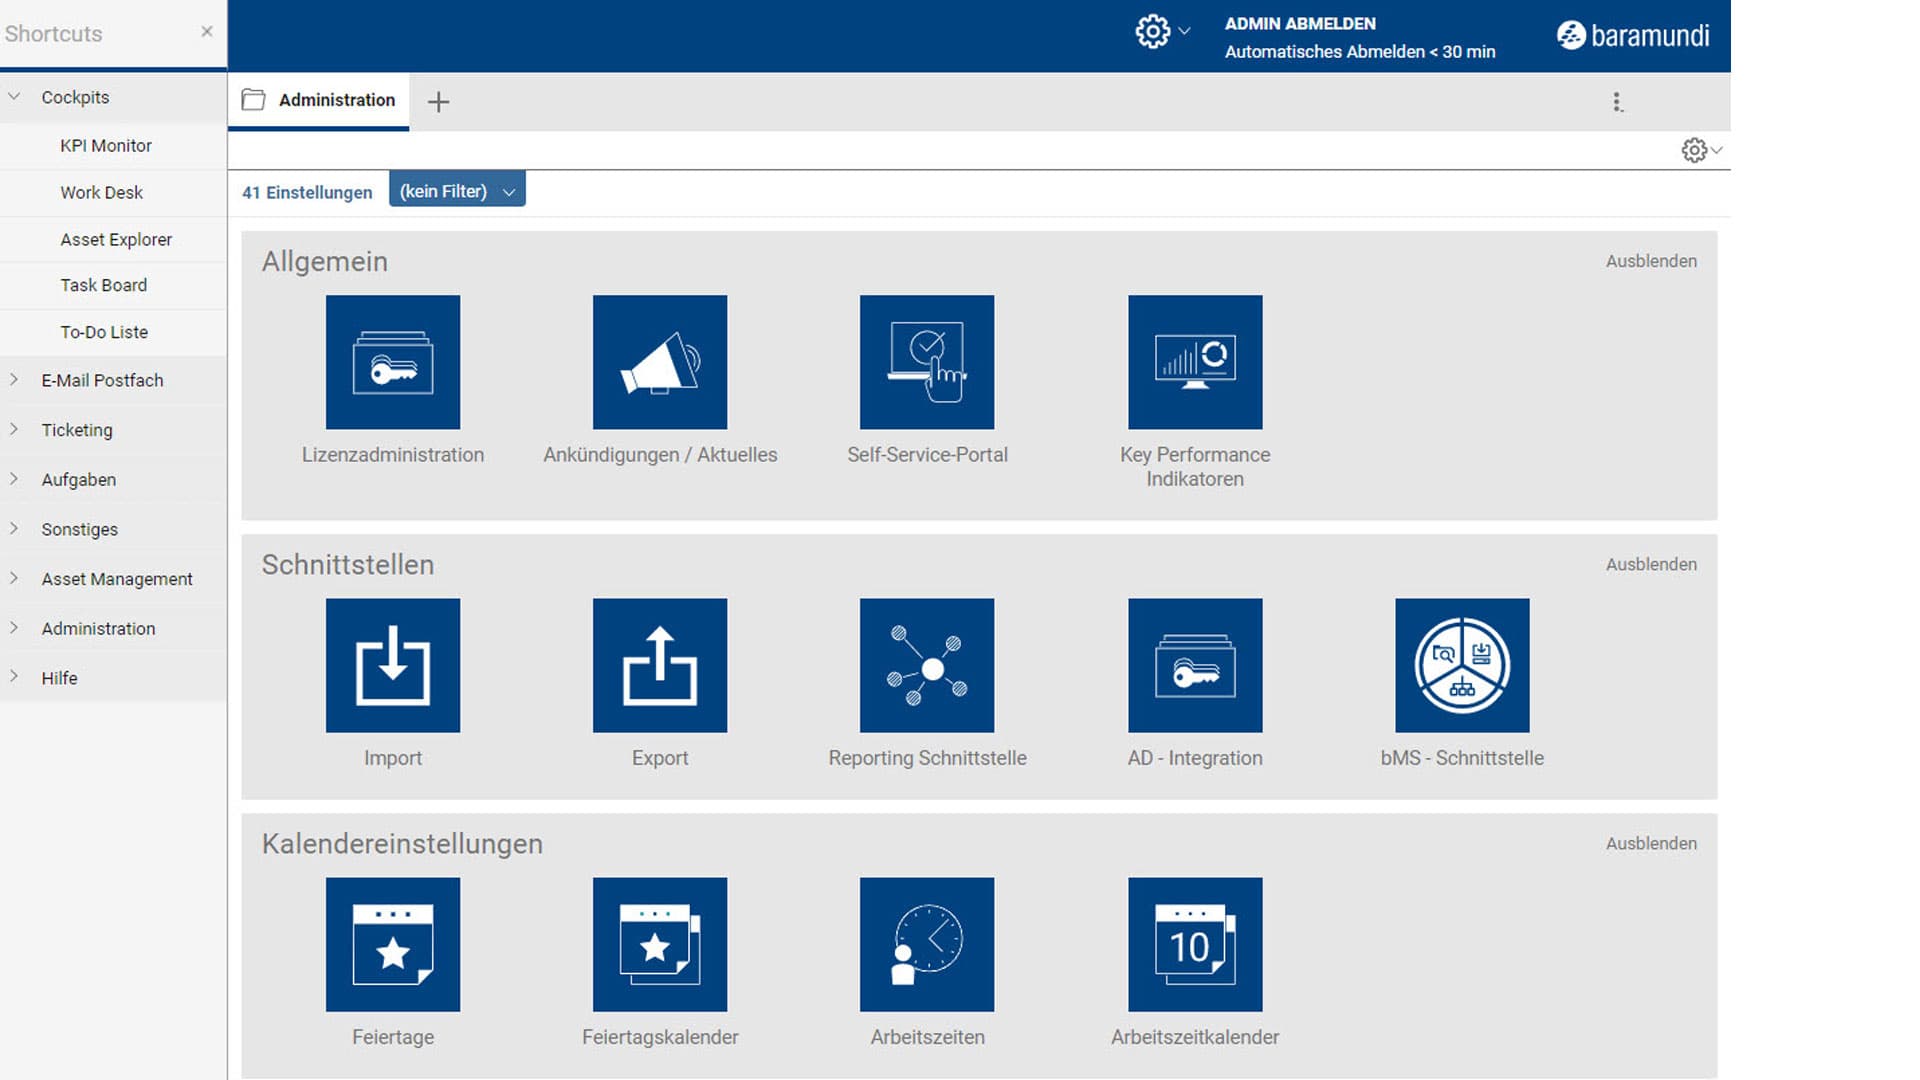Open the (kein Filter) dropdown
Image resolution: width=1920 pixels, height=1080 pixels.
[x=457, y=191]
